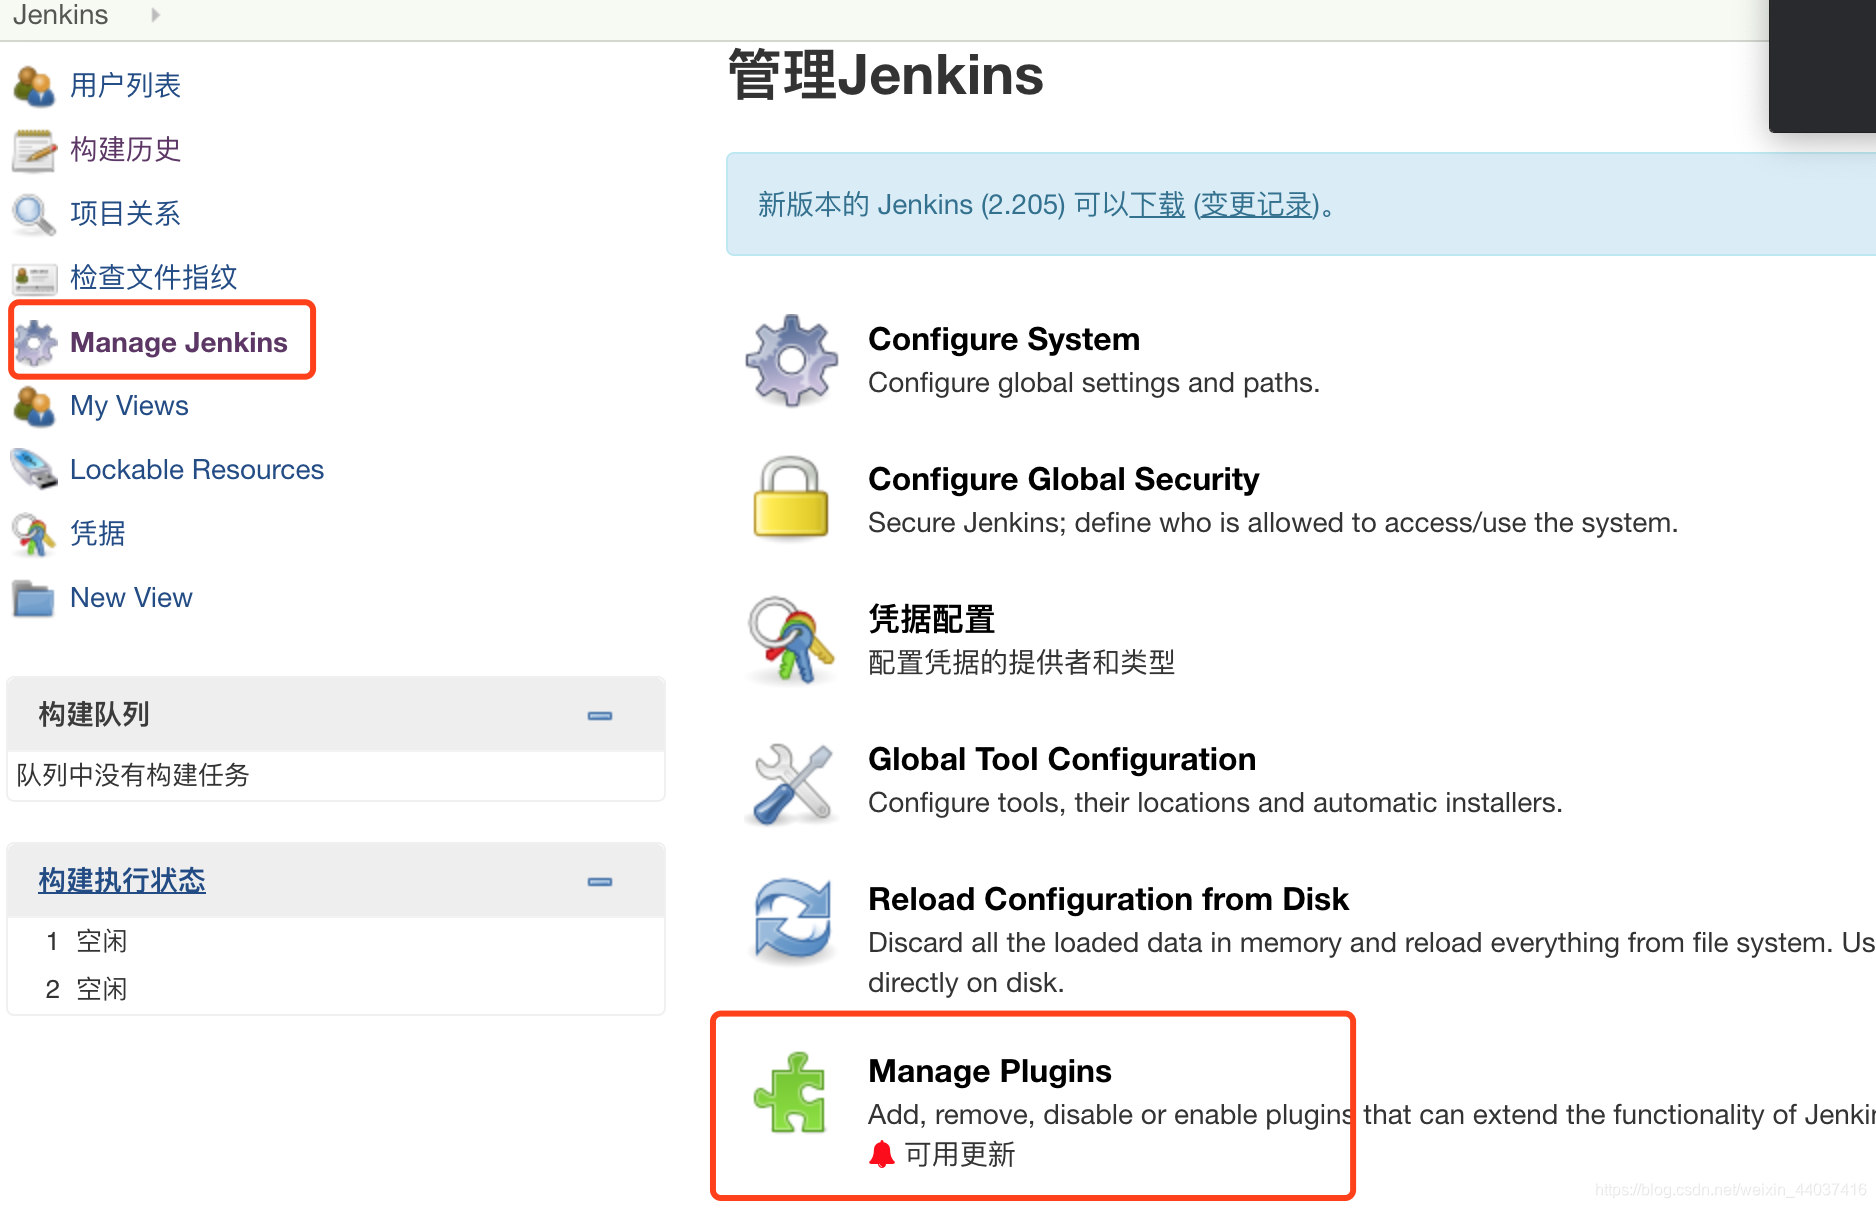
Task: Click the 项目关系 magnifier icon
Action: [34, 214]
